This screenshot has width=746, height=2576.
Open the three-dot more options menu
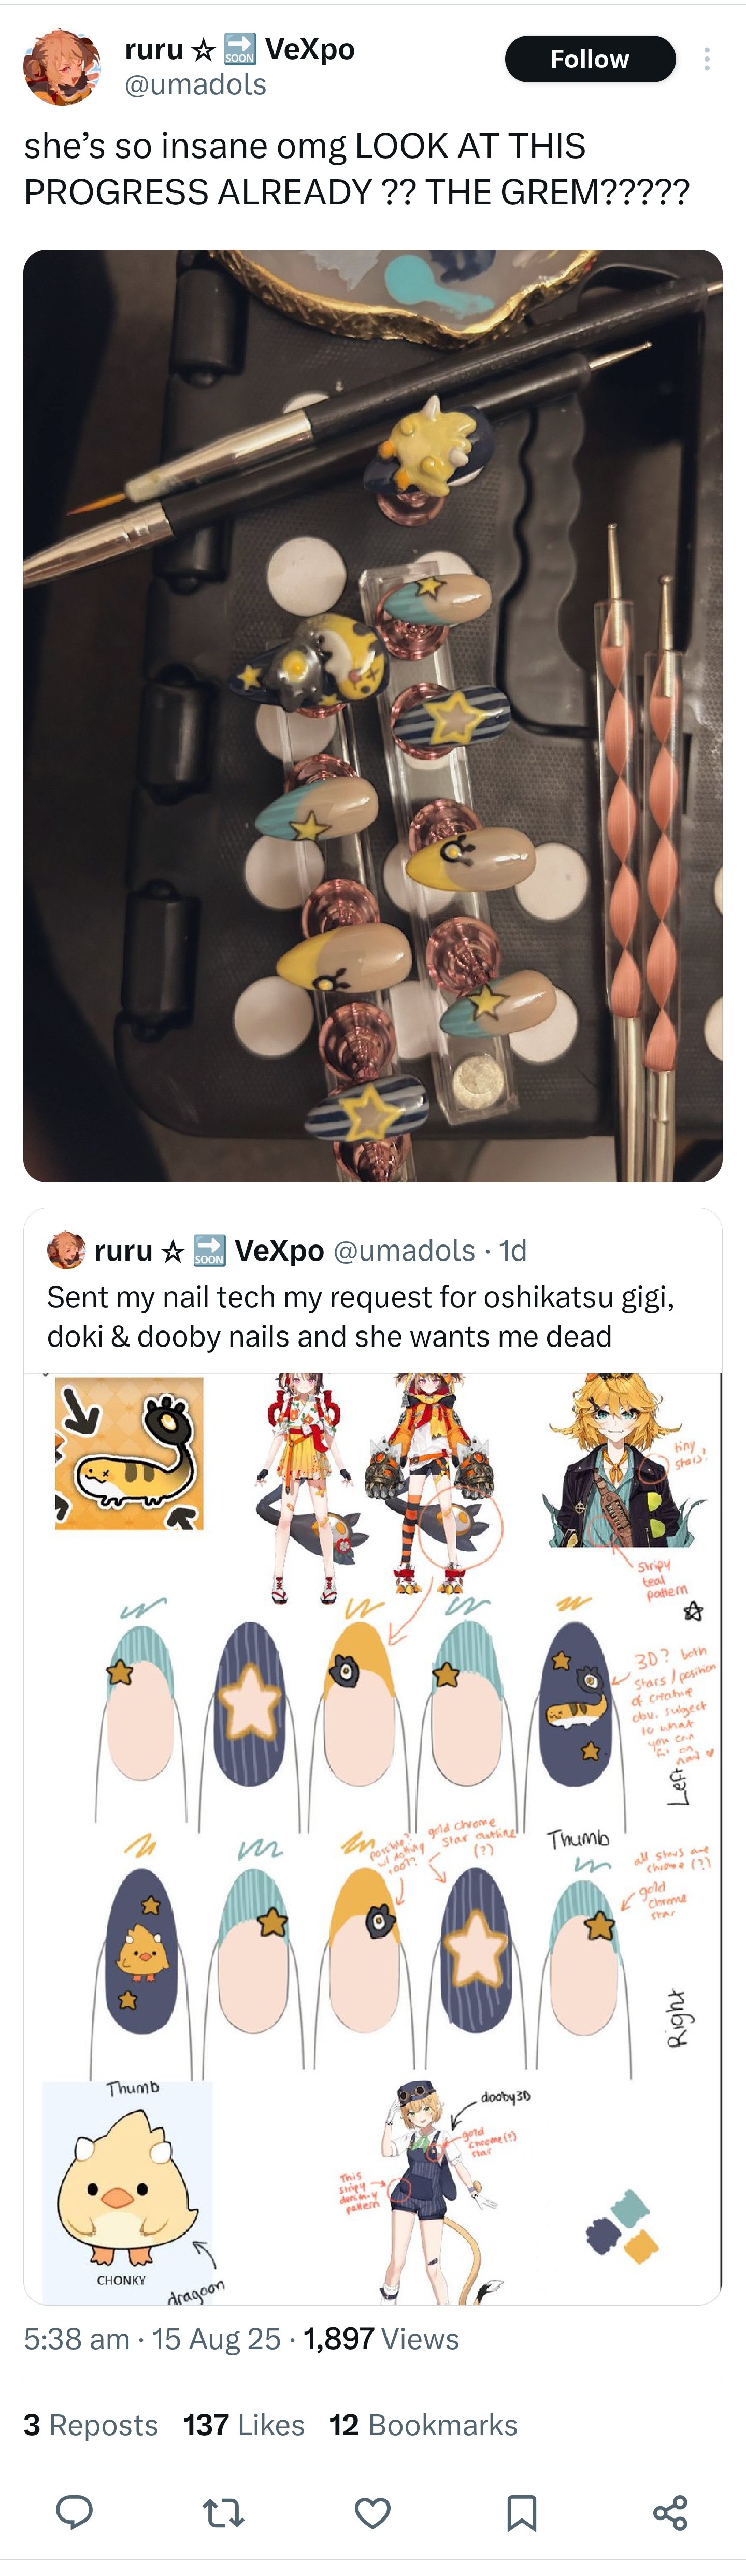pos(707,60)
